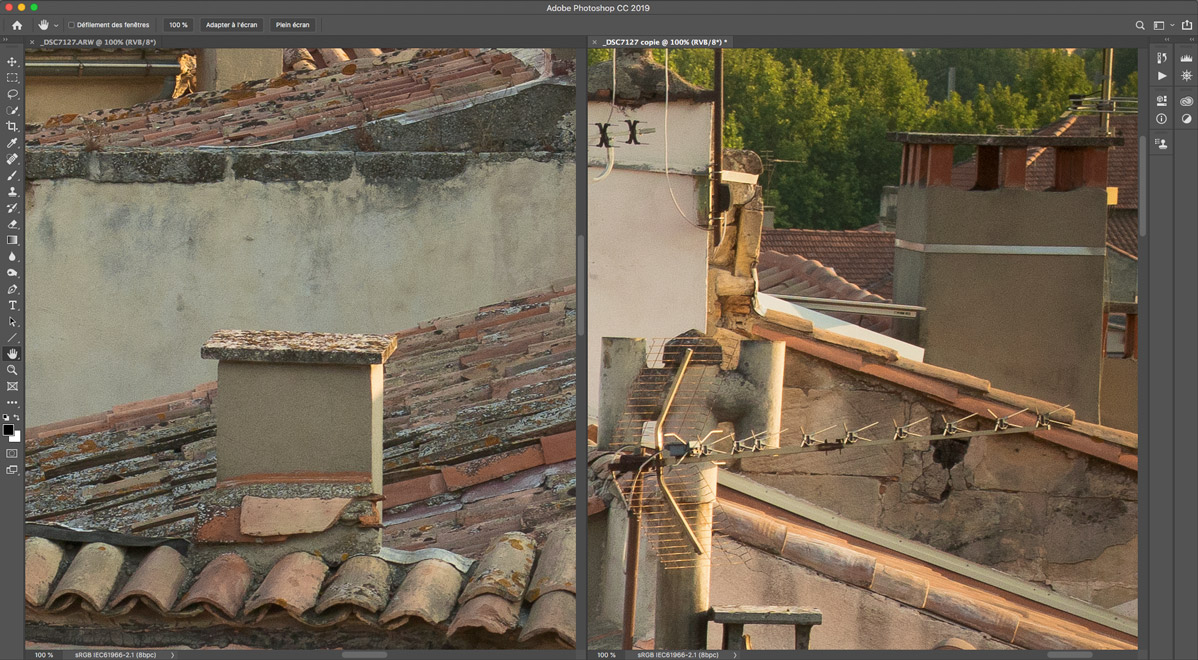
Task: Open the Hand tool preset dropdown
Action: [56, 25]
